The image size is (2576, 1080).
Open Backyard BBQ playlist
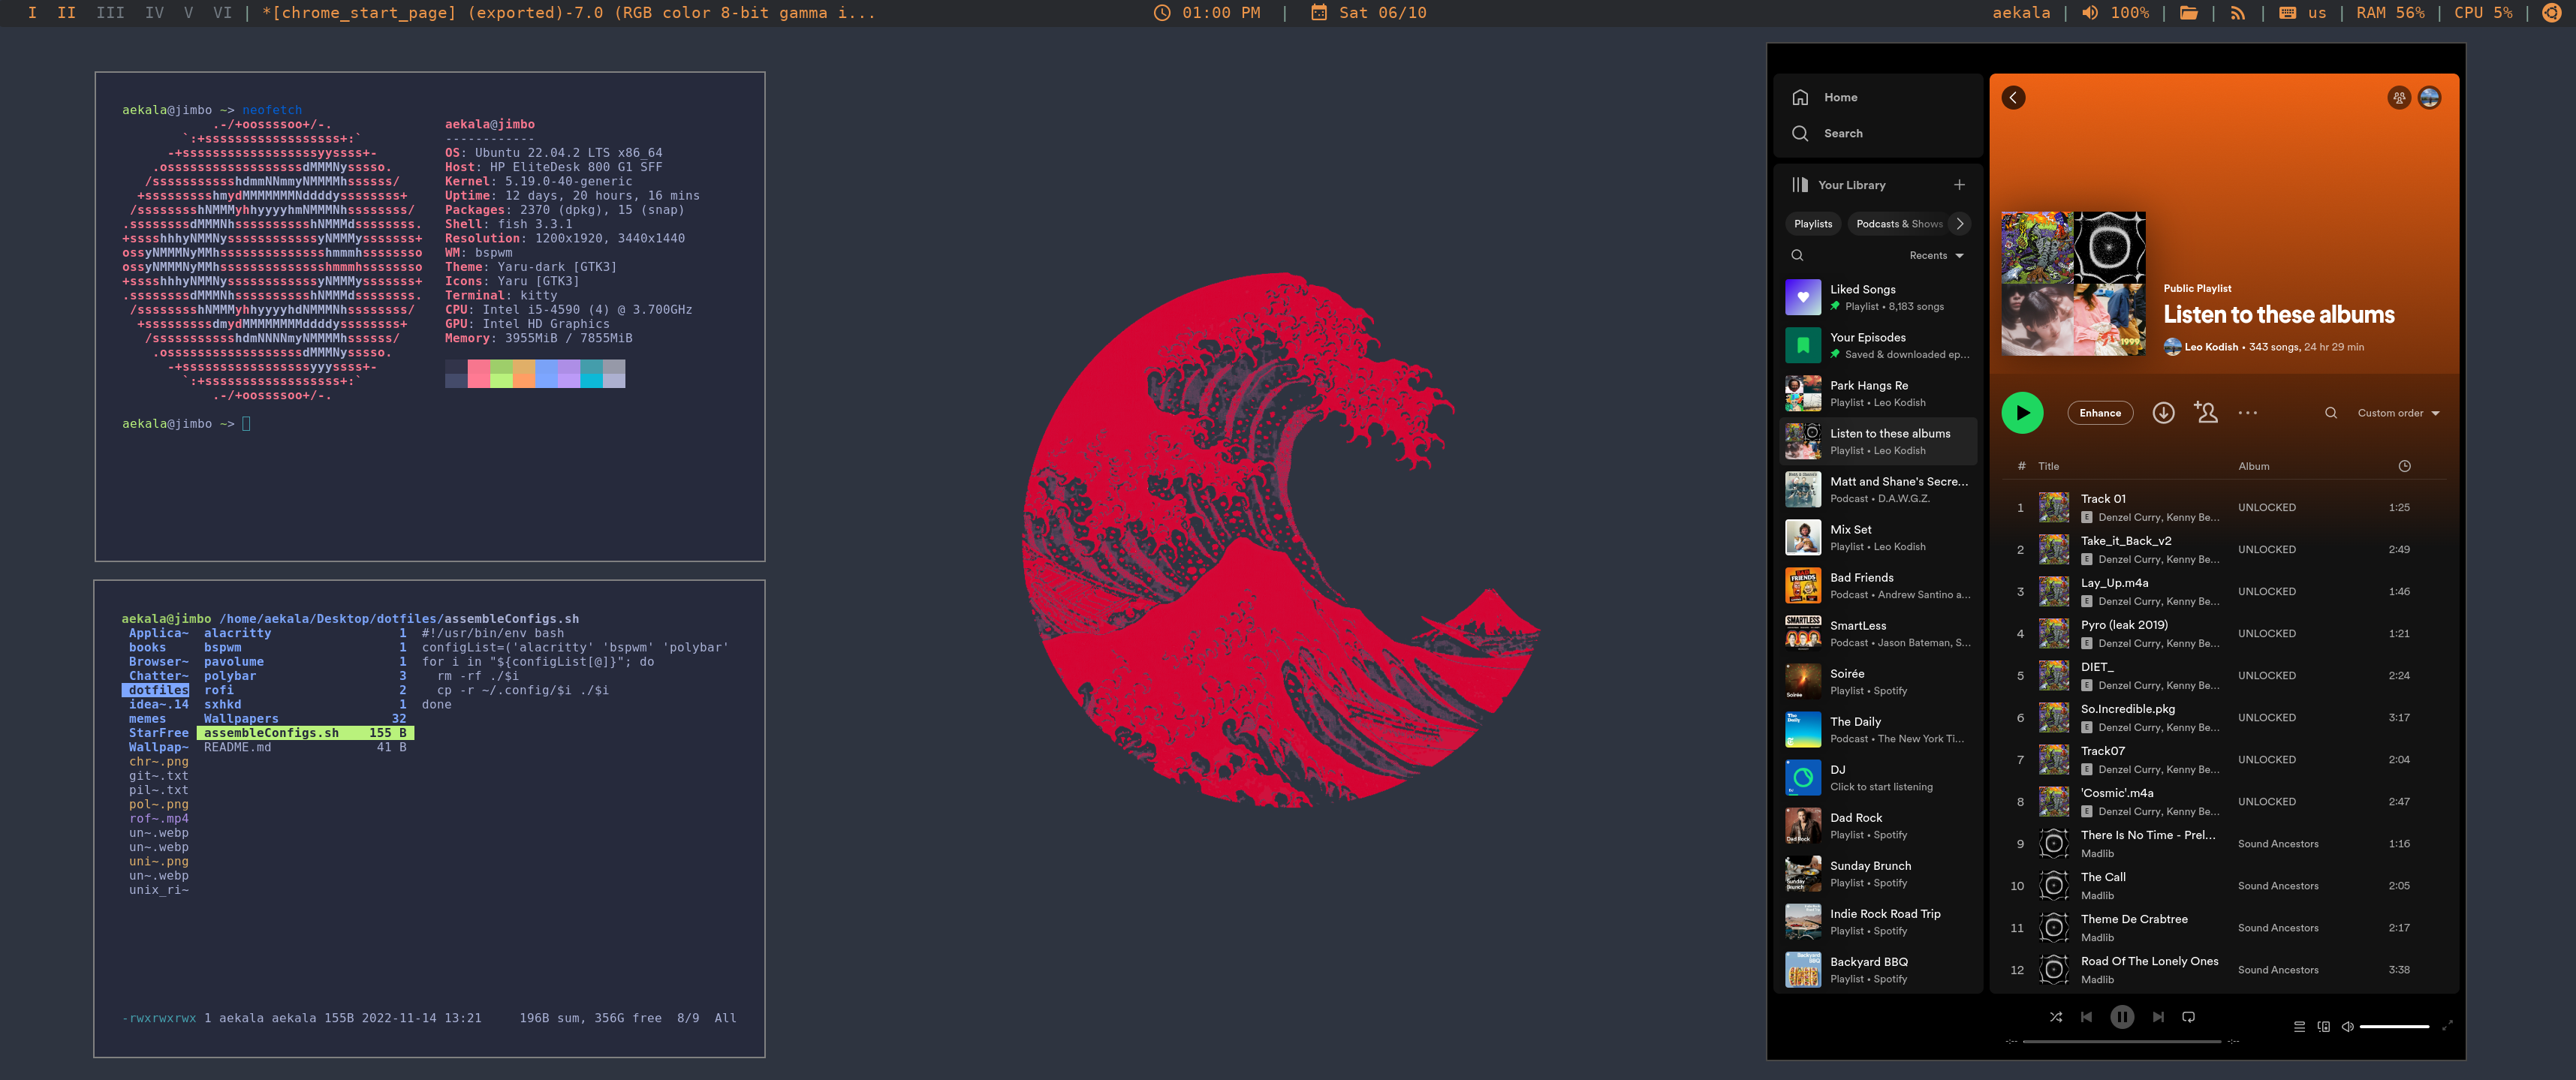click(x=1878, y=969)
